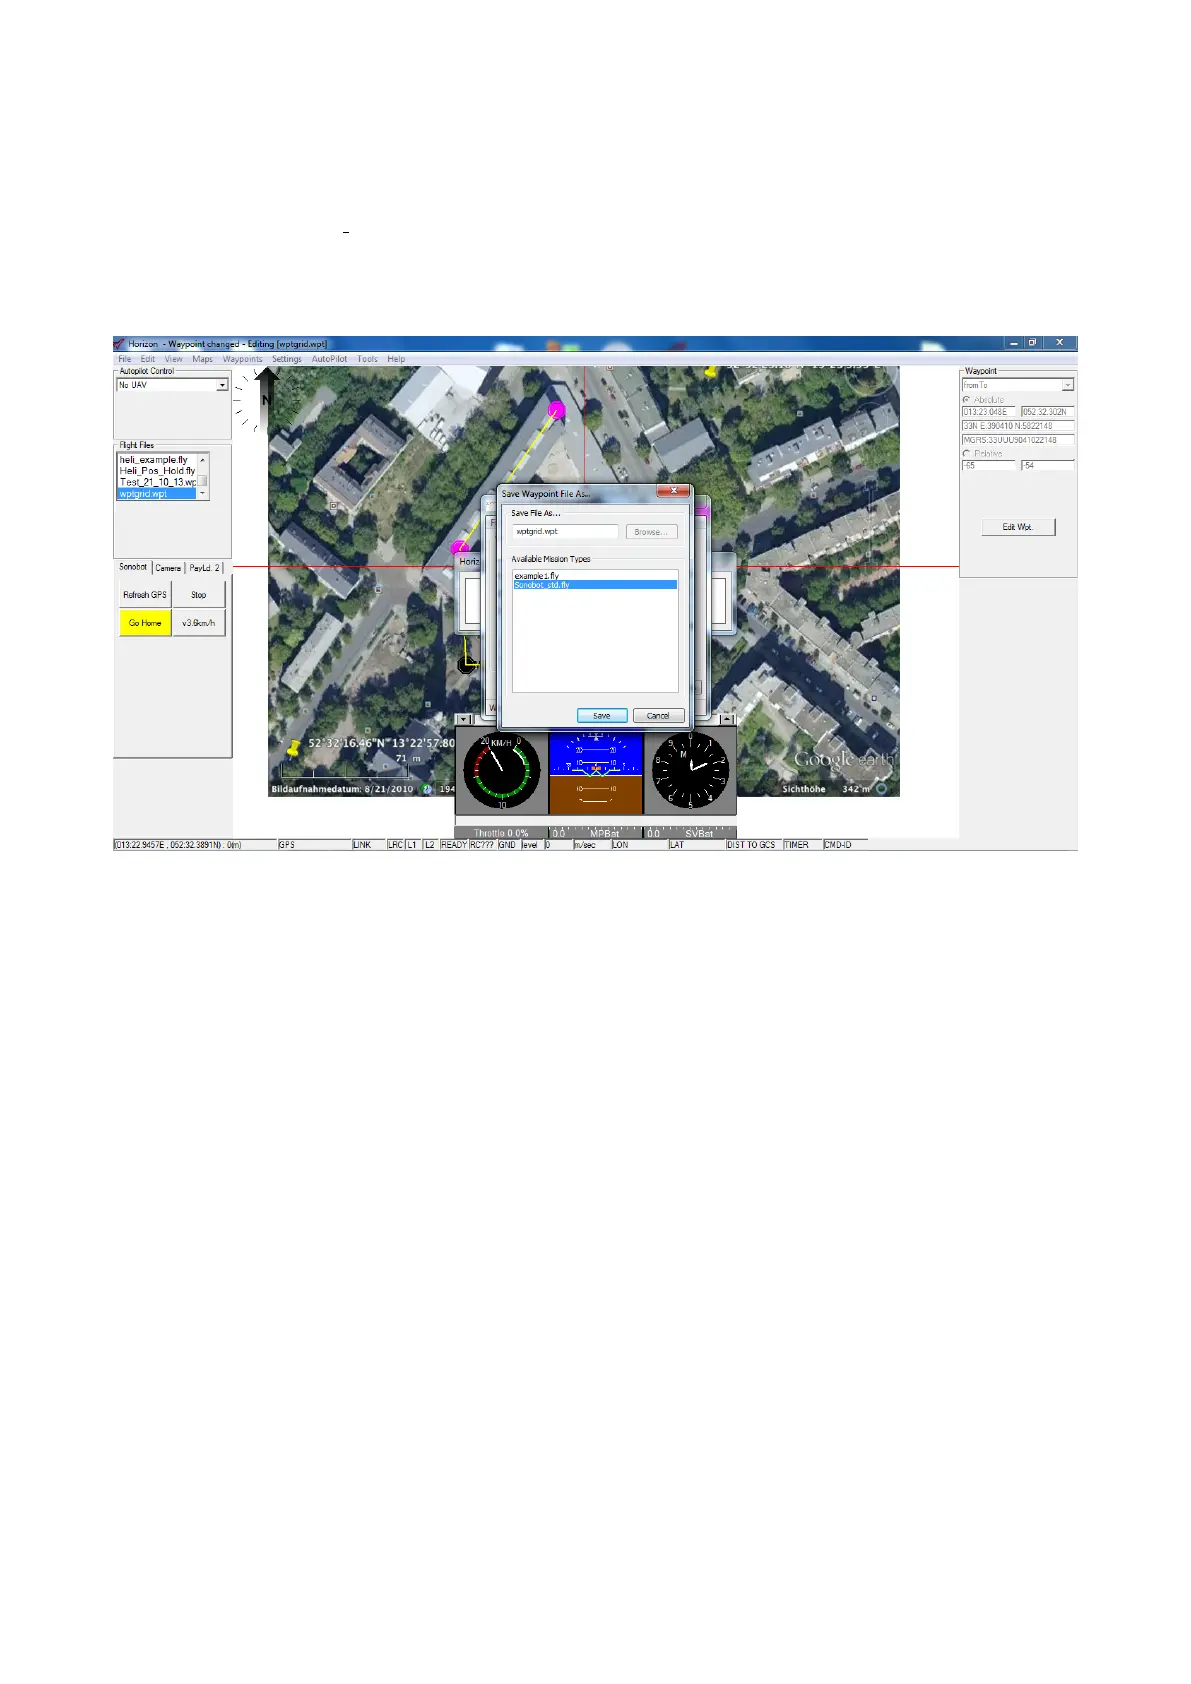The height and width of the screenshot is (1684, 1191).
Task: Click left collapse arrow above gauges
Action: point(464,719)
